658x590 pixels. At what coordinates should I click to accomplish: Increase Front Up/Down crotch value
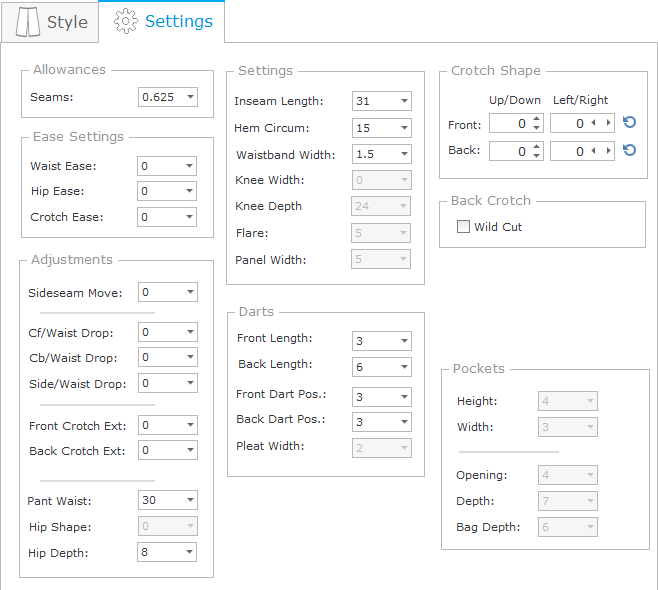coord(537,119)
